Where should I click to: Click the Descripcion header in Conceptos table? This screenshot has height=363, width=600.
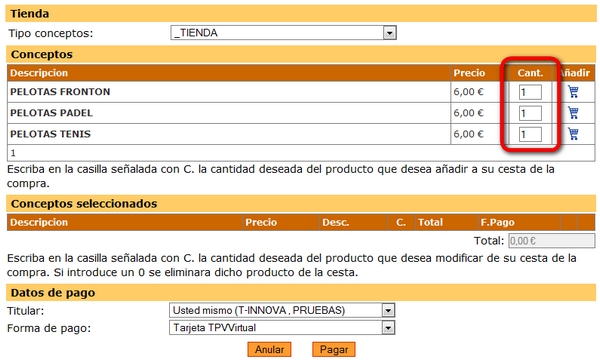(39, 73)
